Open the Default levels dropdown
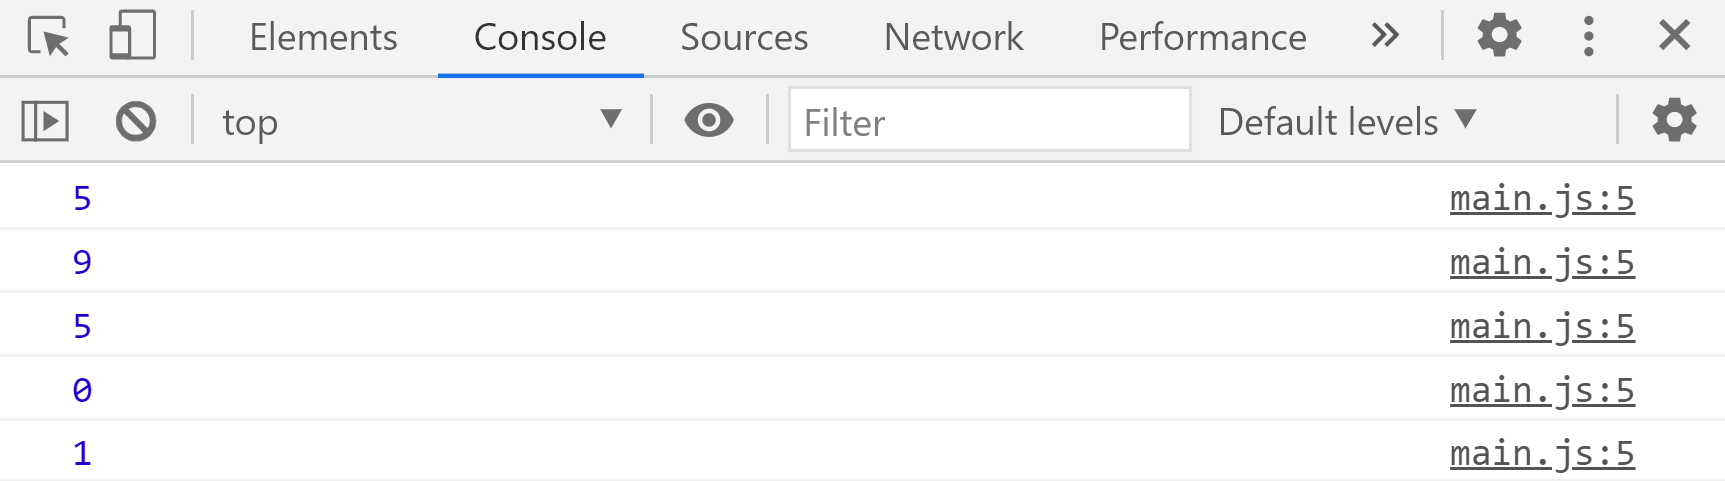The image size is (1725, 481). (1347, 121)
